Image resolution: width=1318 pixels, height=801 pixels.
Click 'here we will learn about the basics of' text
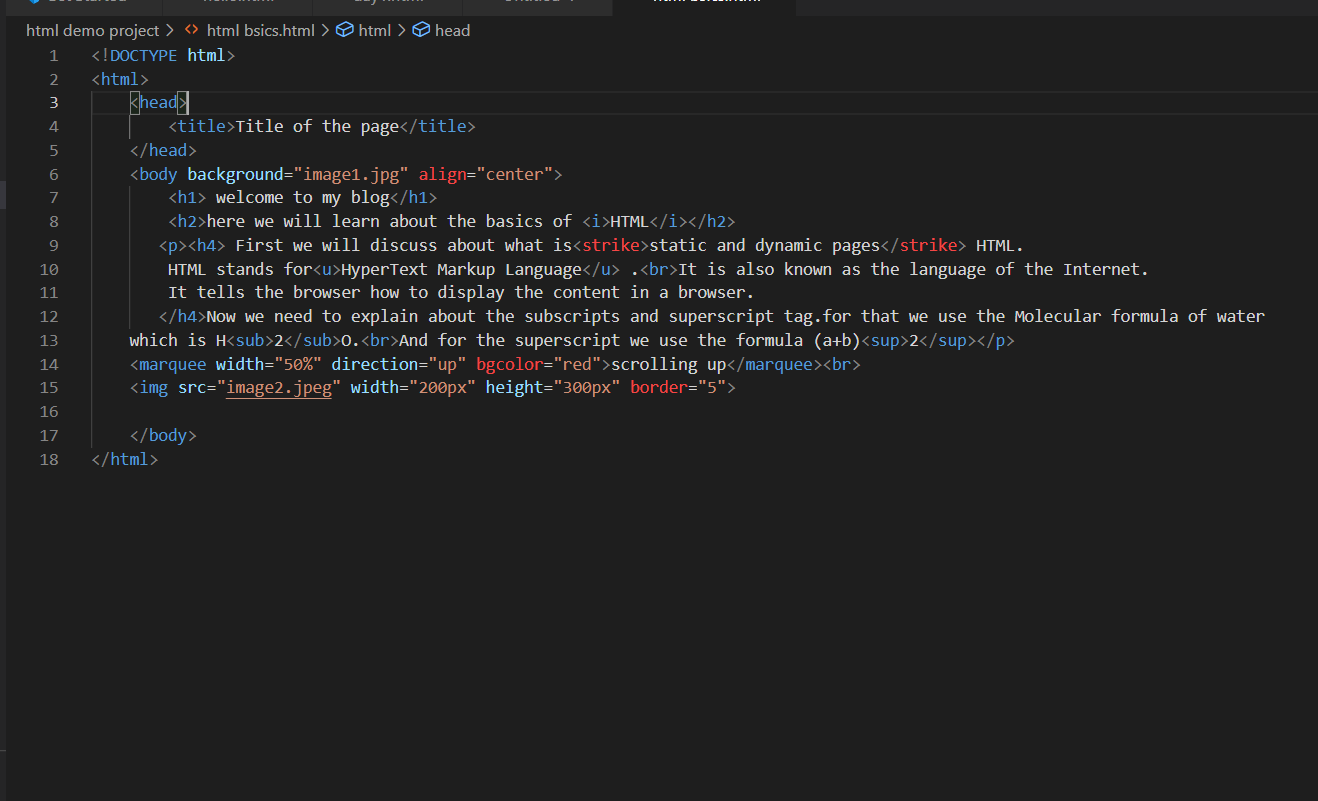pyautogui.click(x=389, y=221)
